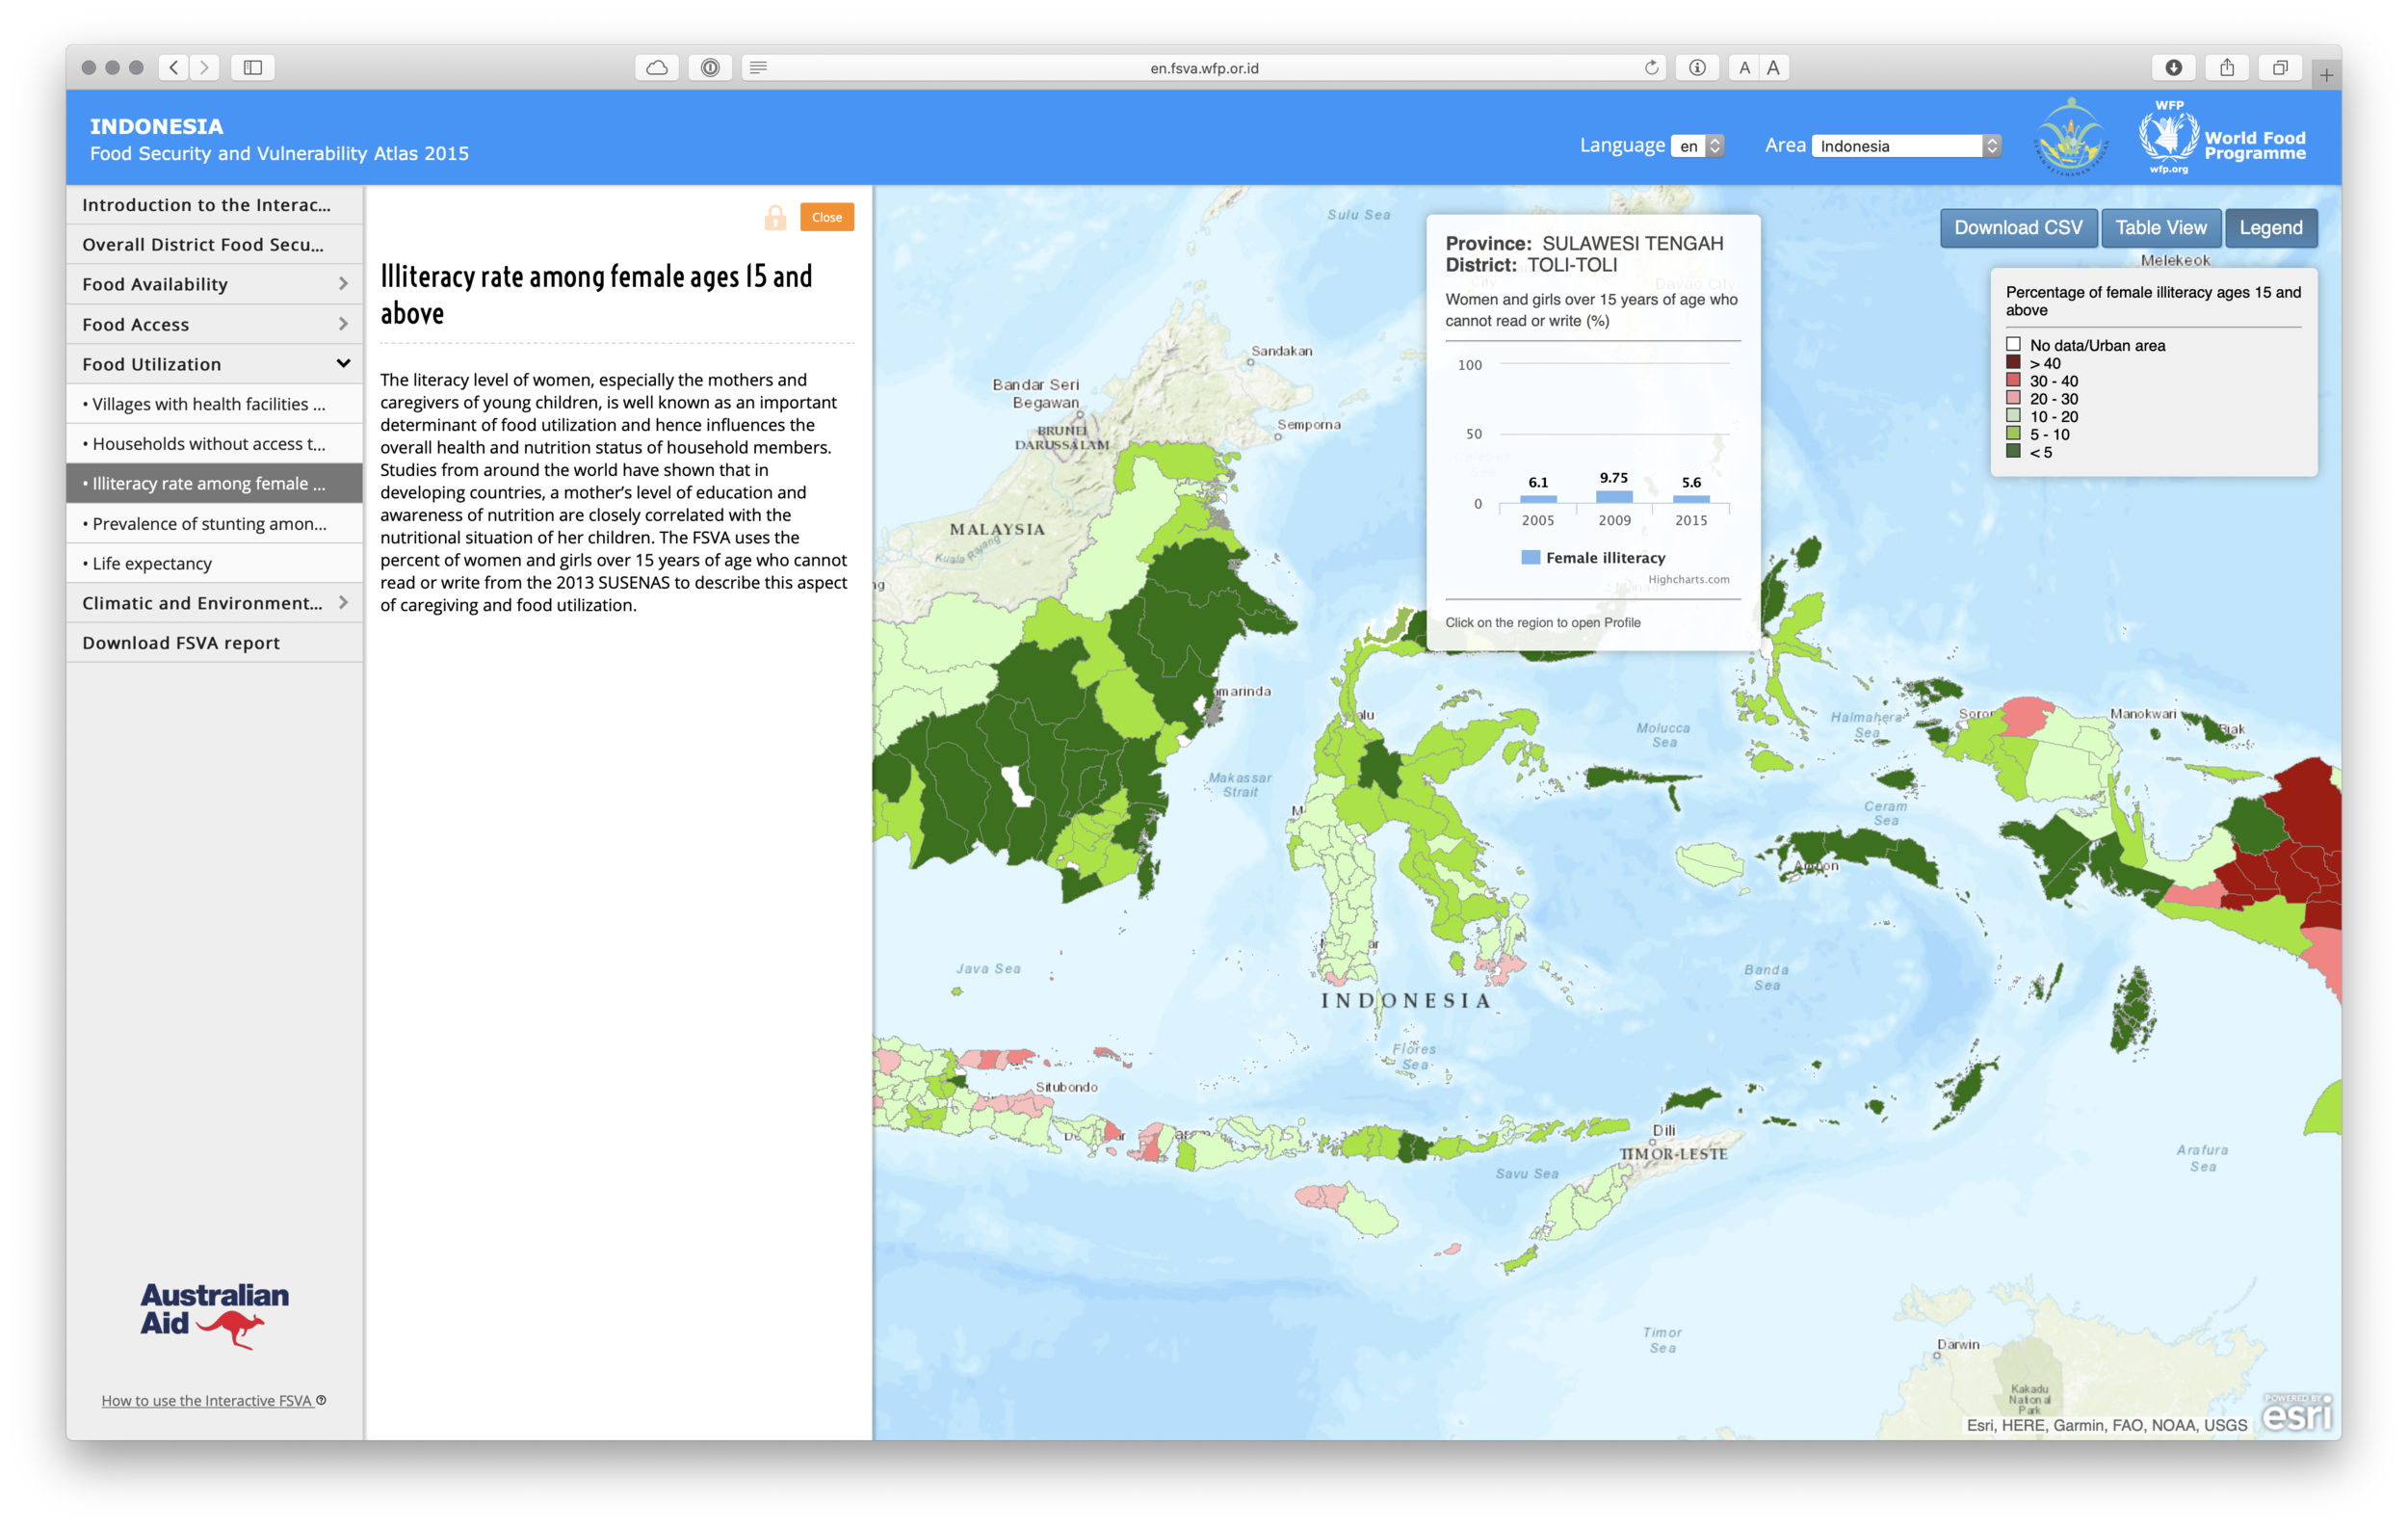This screenshot has width=2408, height=1528.
Task: Collapse the Food Utilization section
Action: coord(214,364)
